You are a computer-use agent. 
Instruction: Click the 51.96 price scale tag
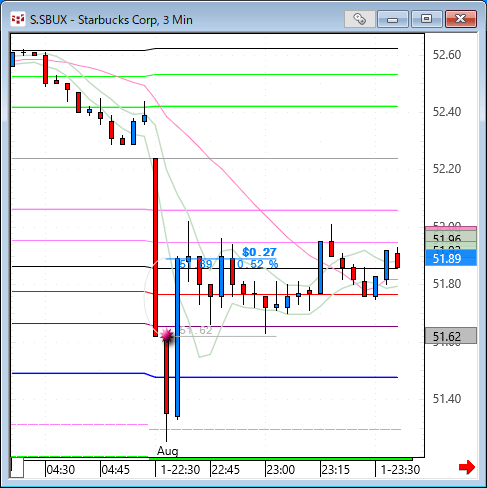451,236
